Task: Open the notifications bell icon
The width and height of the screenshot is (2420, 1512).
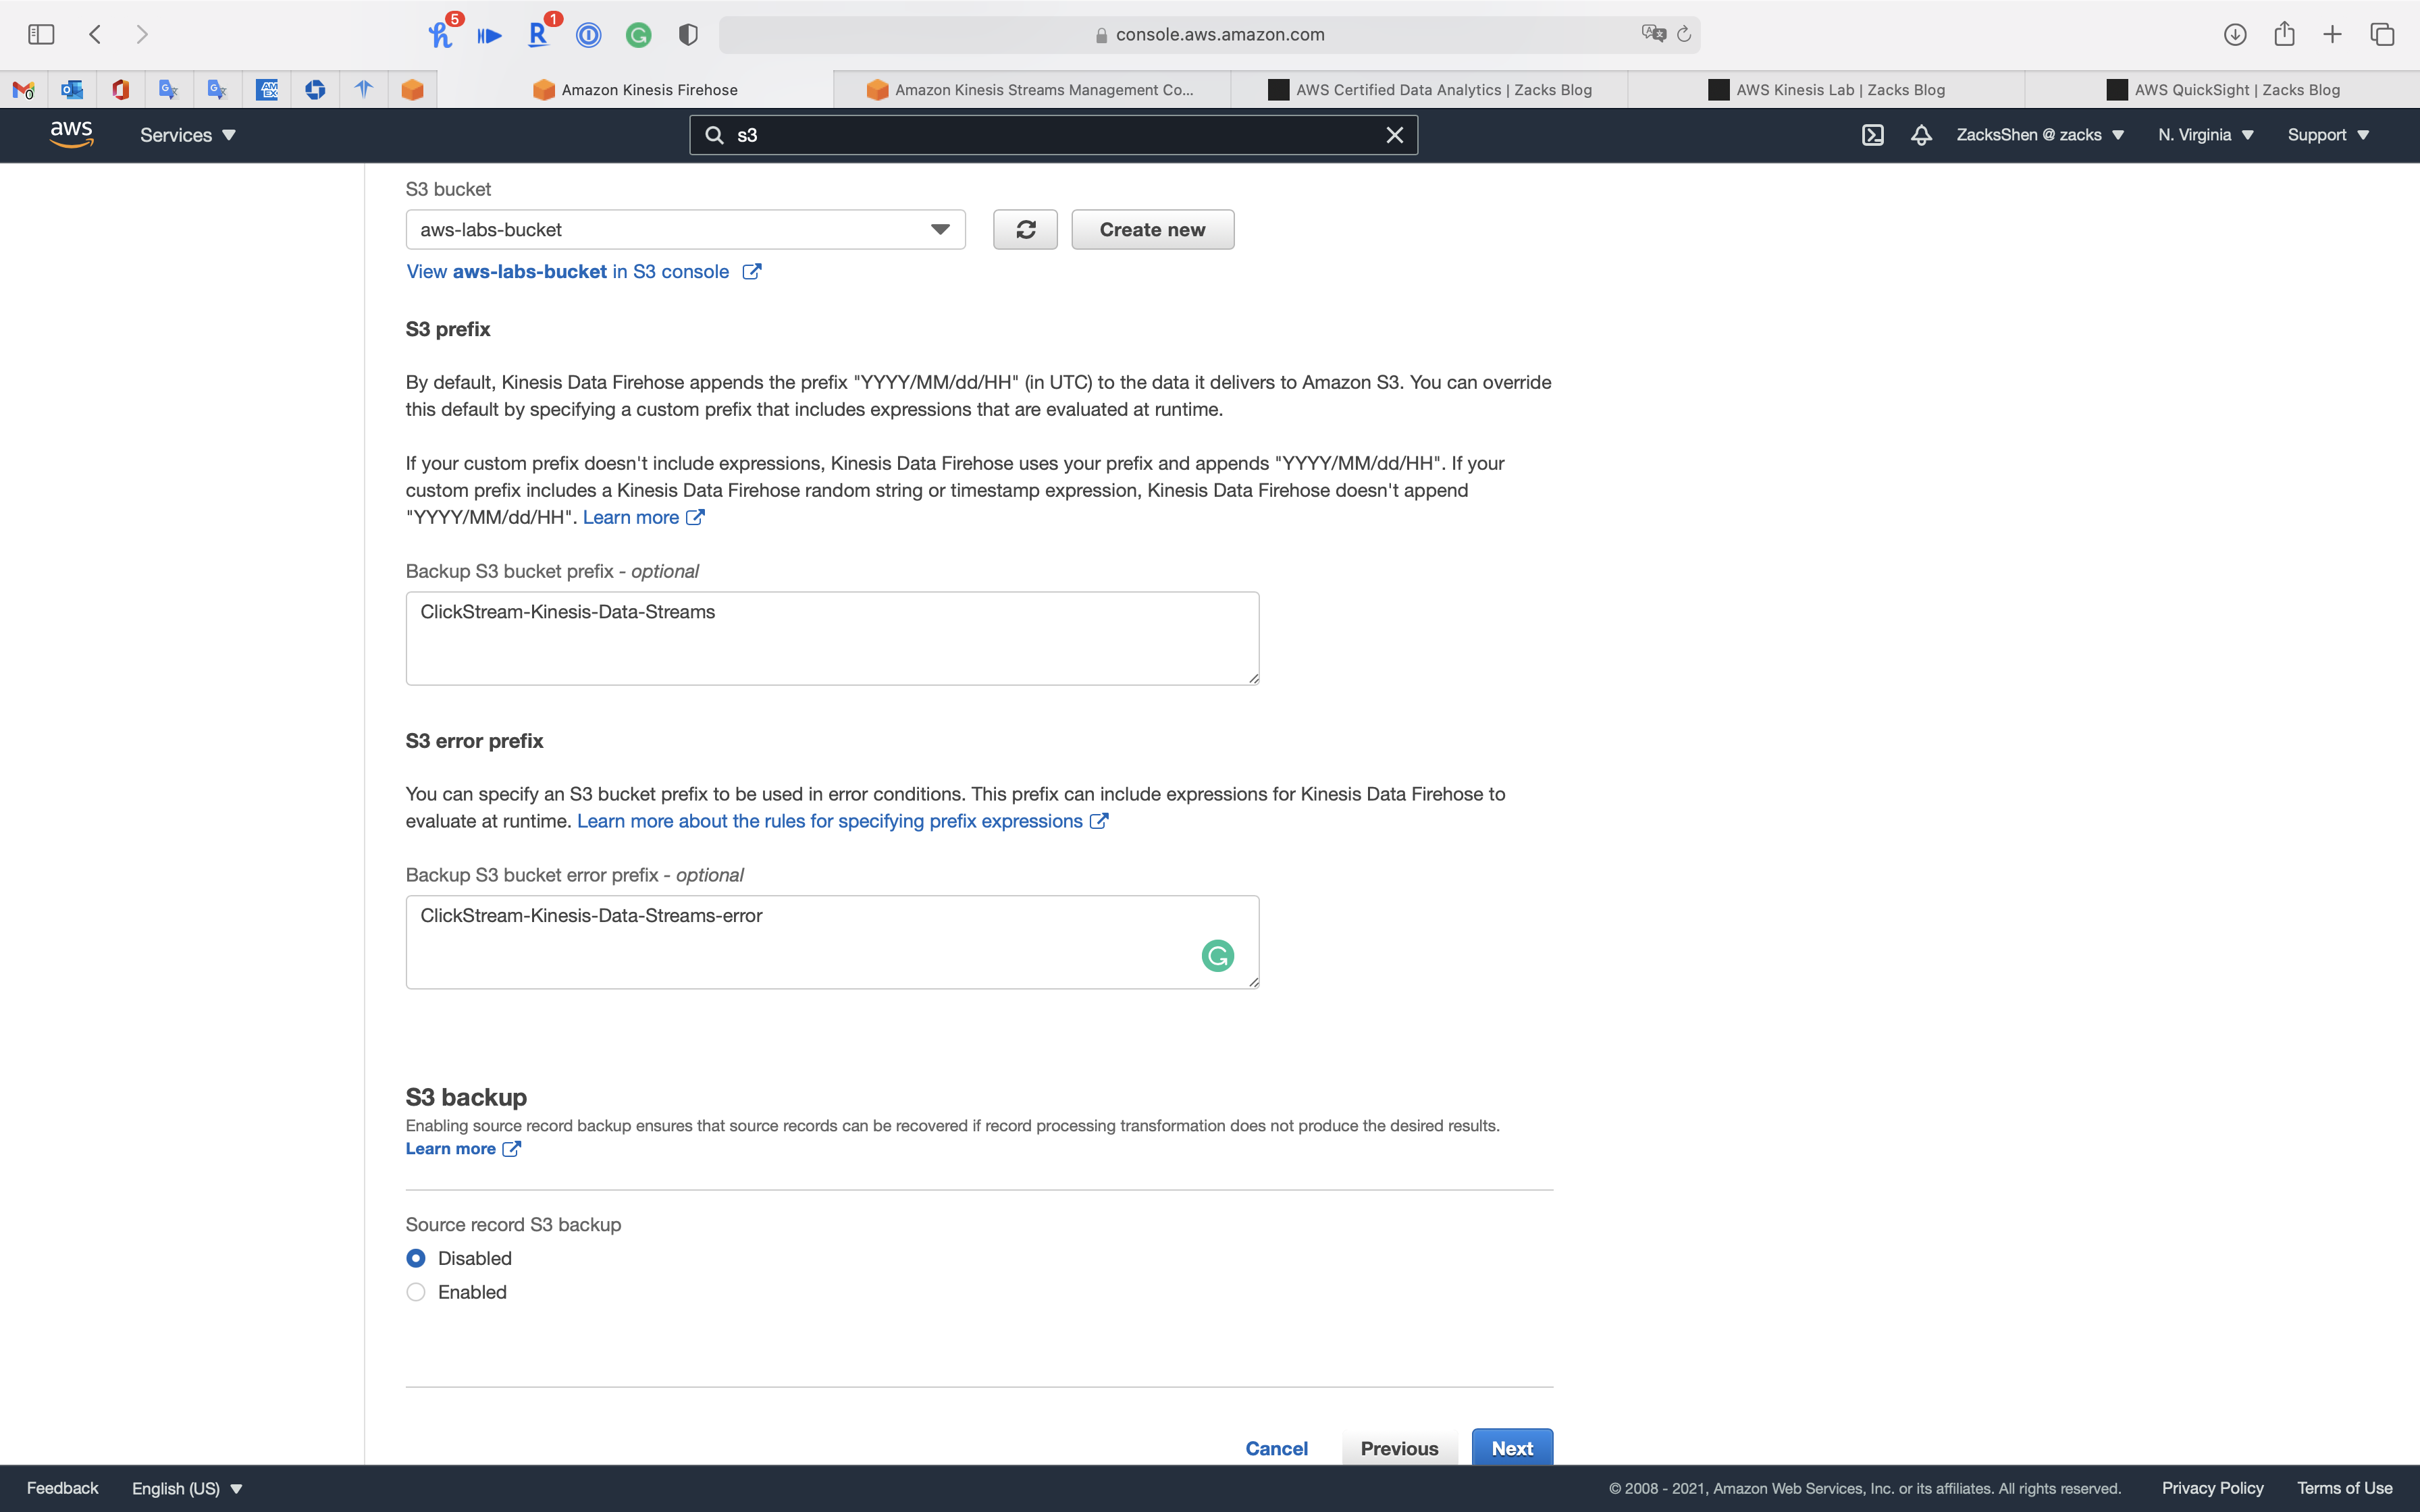Action: 1920,135
